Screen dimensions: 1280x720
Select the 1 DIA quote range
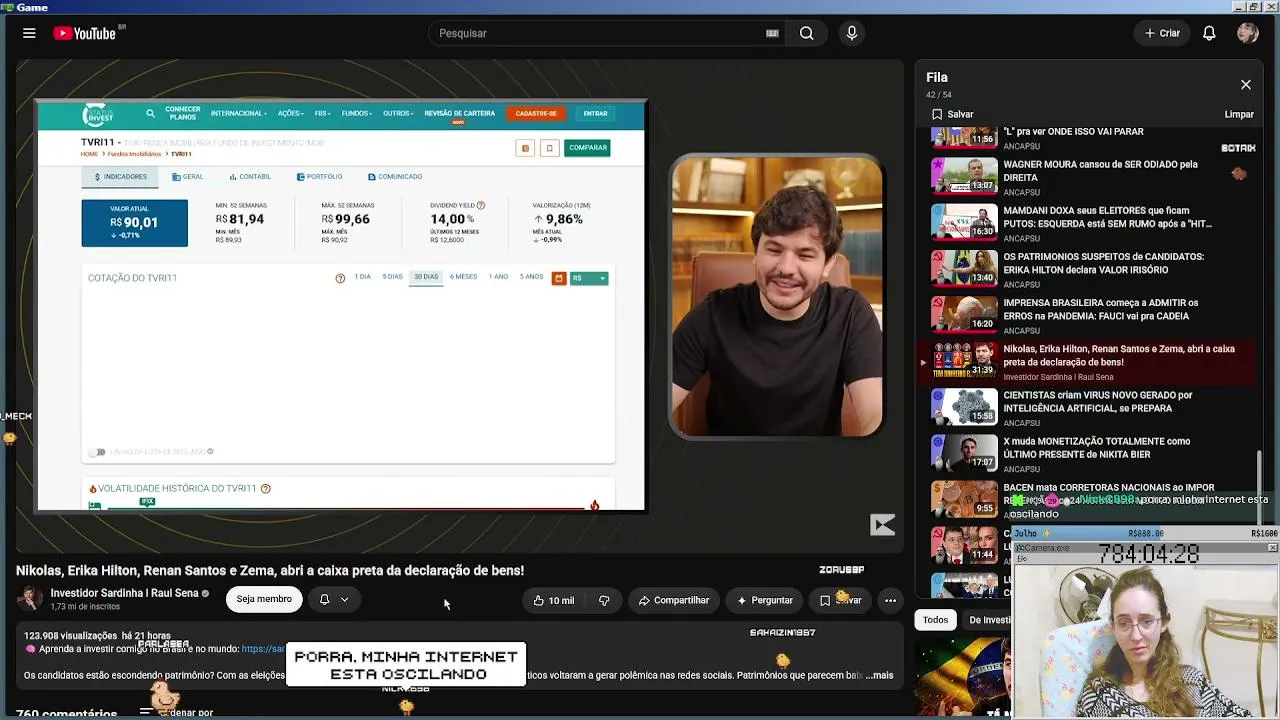coord(362,277)
